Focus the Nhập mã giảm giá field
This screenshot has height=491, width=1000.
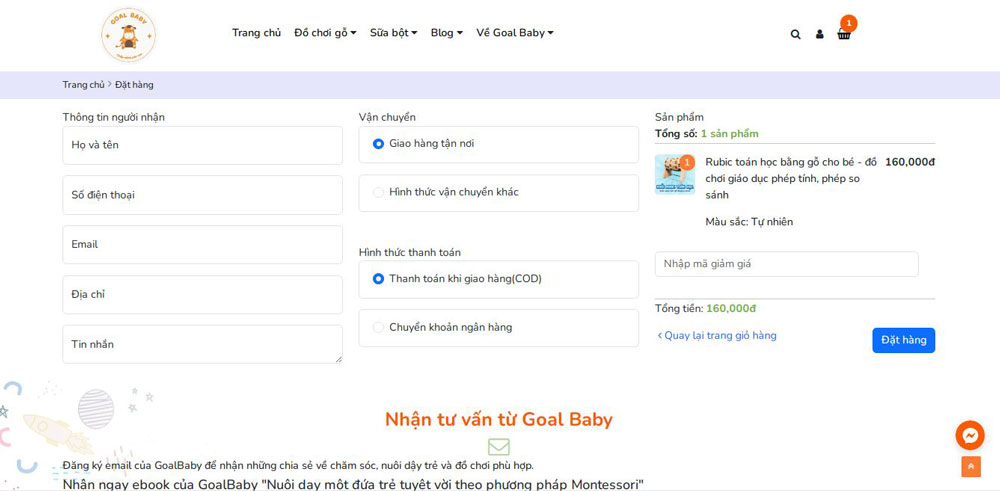786,264
